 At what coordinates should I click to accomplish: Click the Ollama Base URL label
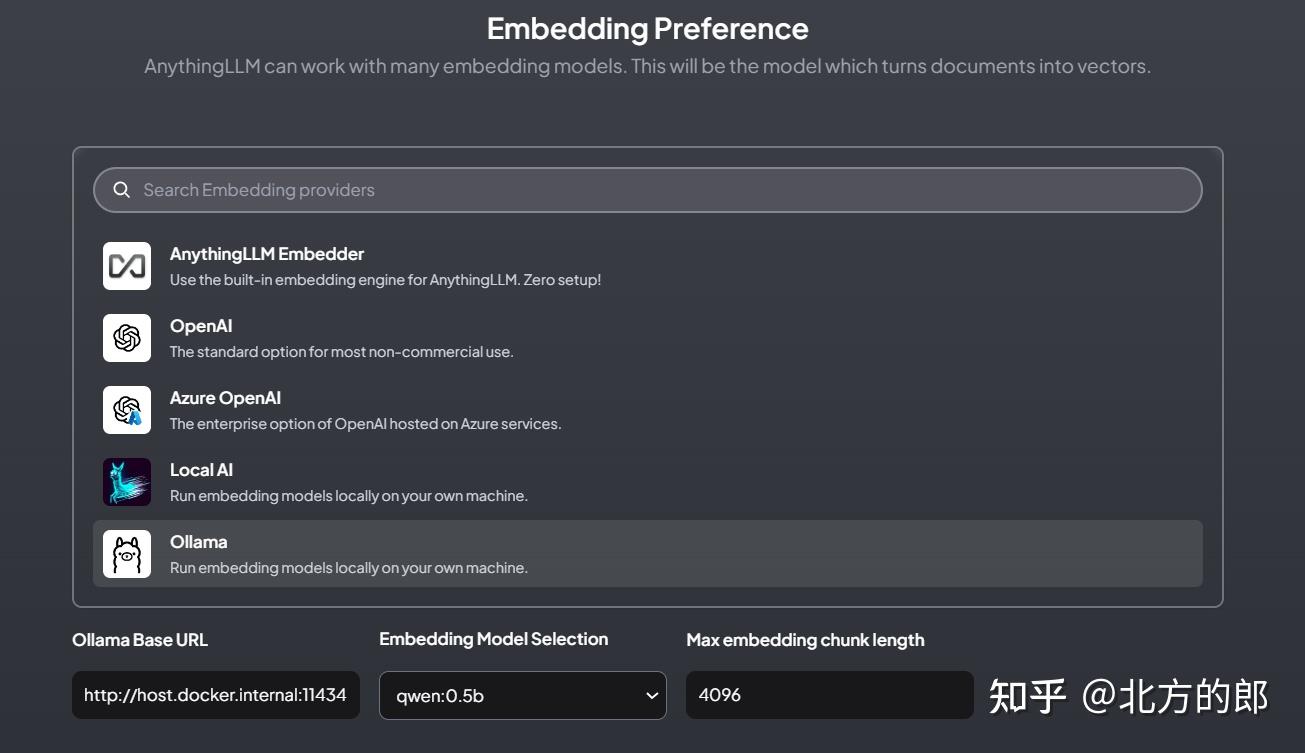coord(139,639)
